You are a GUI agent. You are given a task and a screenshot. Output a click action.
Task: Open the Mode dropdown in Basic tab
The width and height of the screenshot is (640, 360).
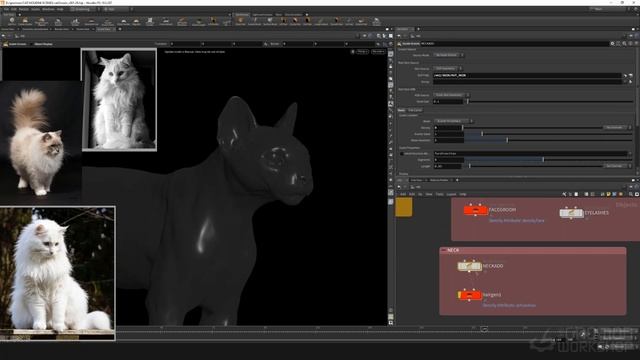coord(453,121)
